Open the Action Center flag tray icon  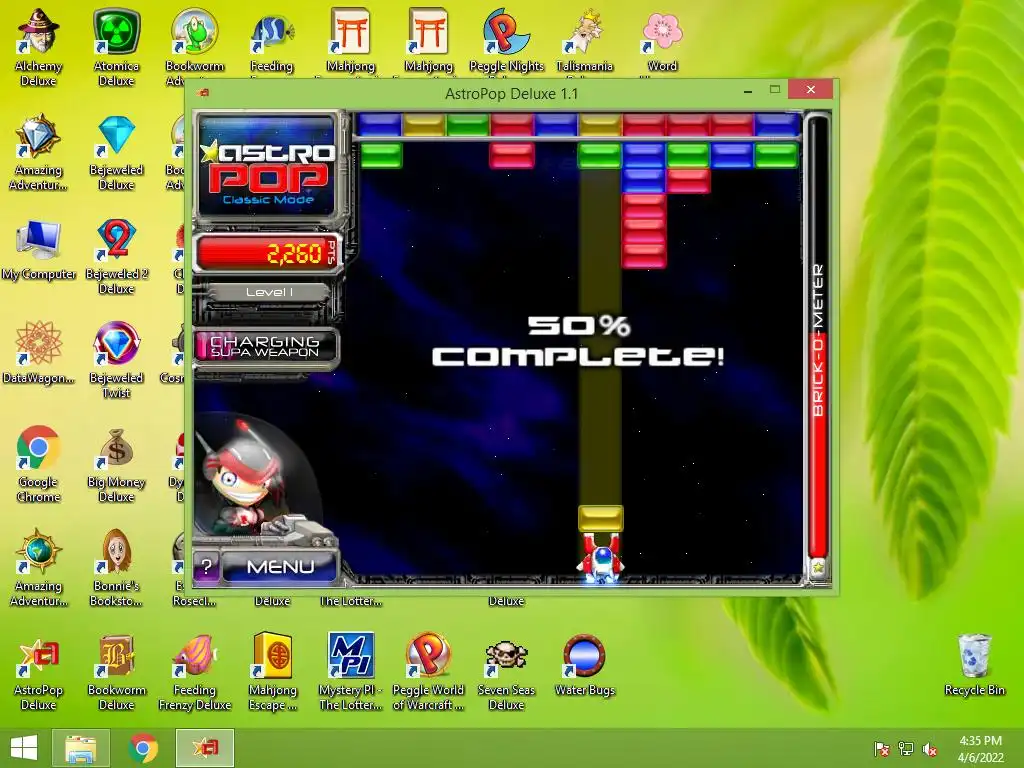pyautogui.click(x=882, y=749)
